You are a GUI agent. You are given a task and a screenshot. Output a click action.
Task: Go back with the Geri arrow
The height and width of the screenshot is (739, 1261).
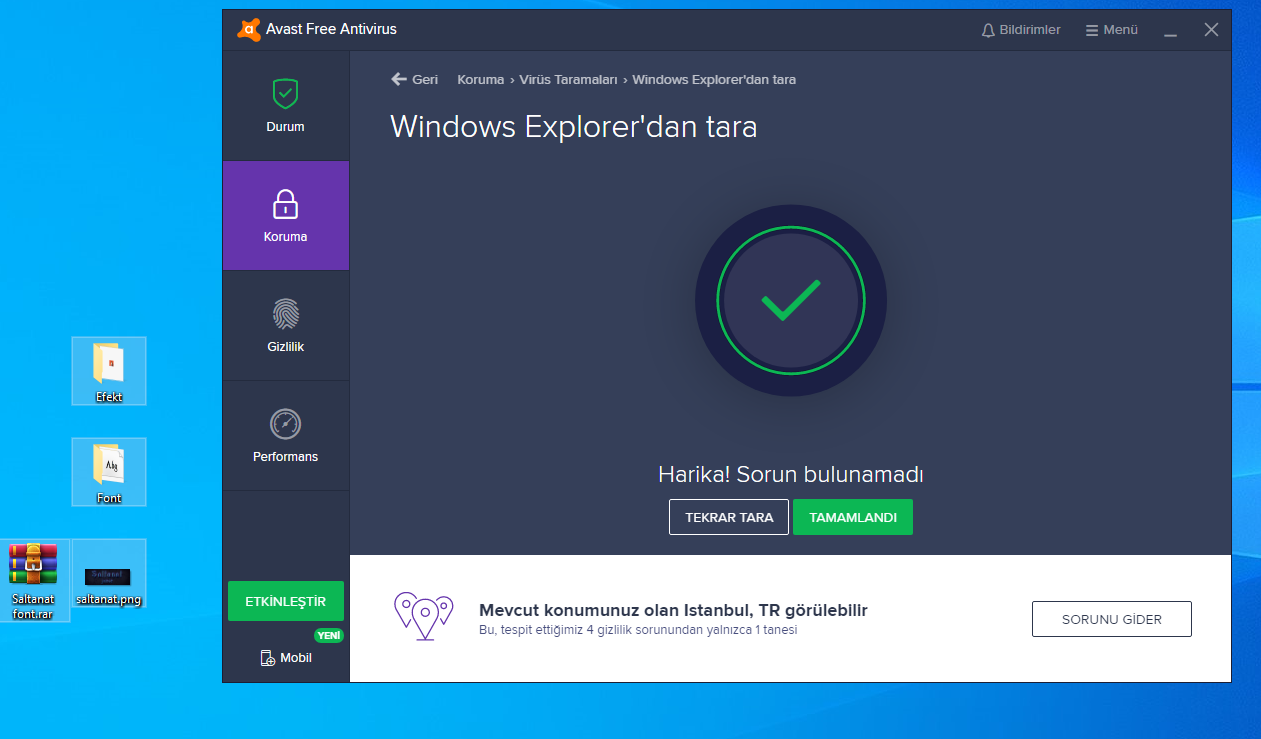(414, 79)
